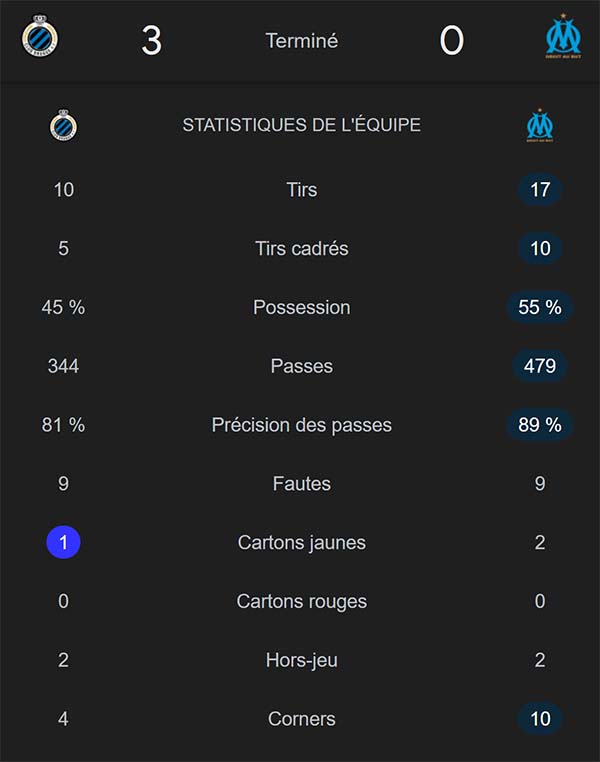
Task: Select Marseille's 89 % pass accuracy badge
Action: 540,425
